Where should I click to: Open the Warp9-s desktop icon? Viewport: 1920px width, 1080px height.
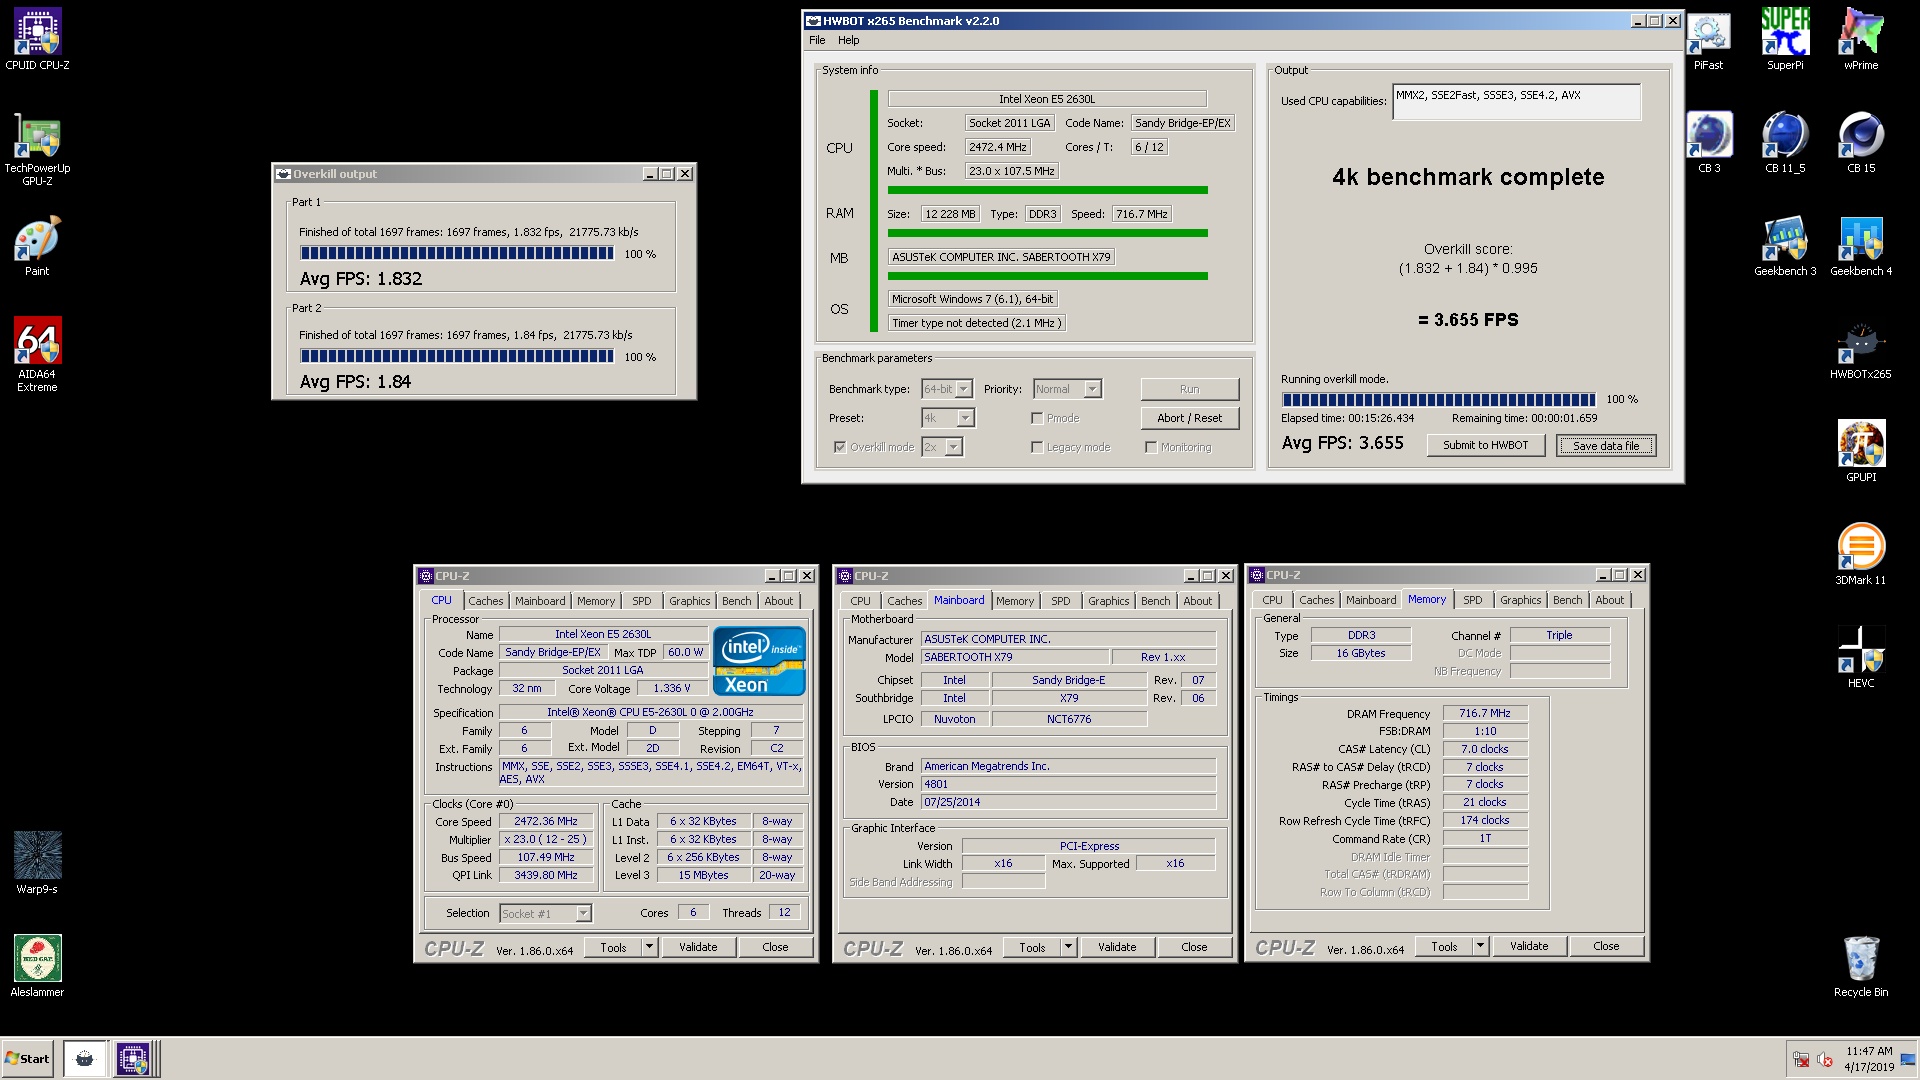point(37,863)
